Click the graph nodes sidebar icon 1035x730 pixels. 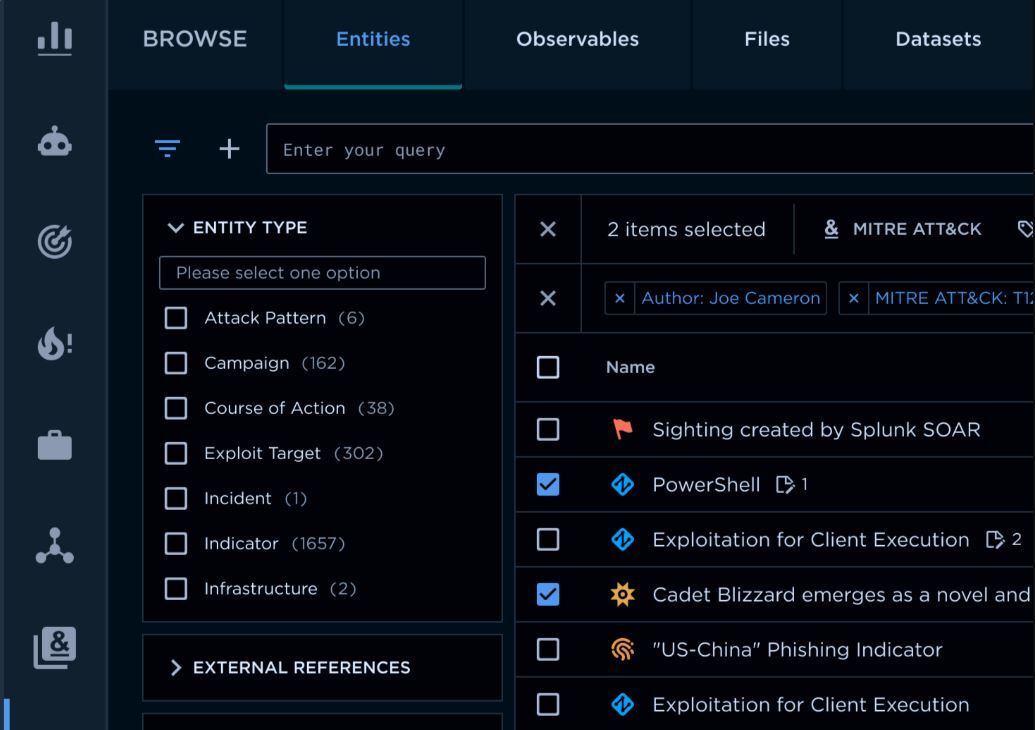(54, 547)
